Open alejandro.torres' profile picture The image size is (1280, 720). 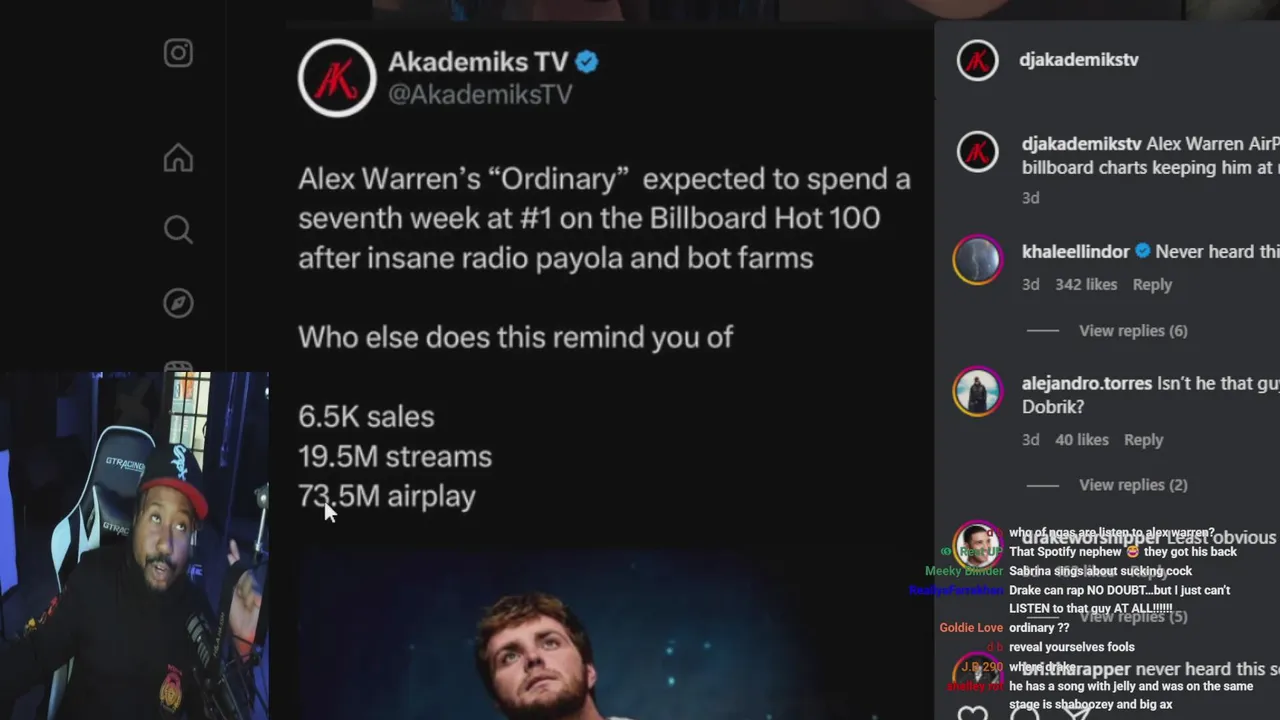(x=977, y=391)
